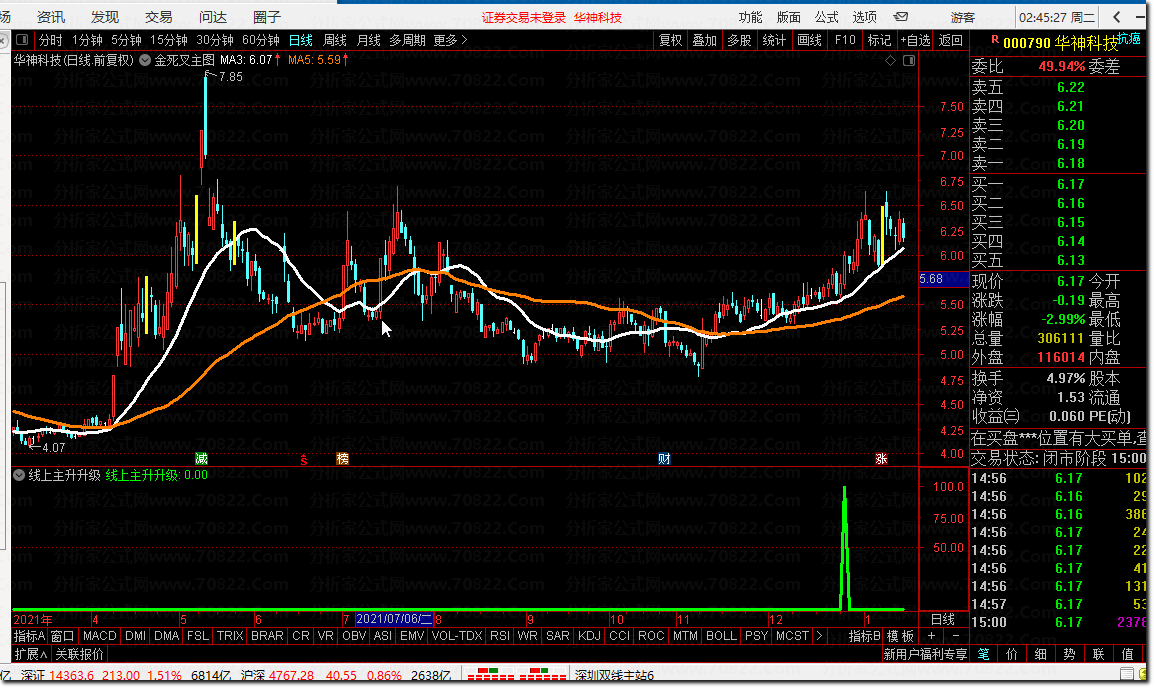This screenshot has width=1155, height=688.
Task: Select the 30分钟 period
Action: point(214,40)
